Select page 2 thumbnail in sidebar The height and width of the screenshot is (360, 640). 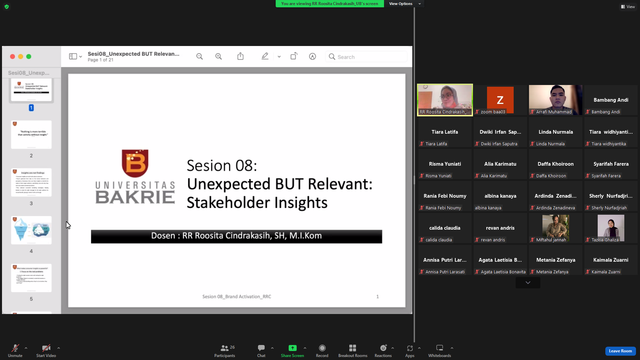31,134
